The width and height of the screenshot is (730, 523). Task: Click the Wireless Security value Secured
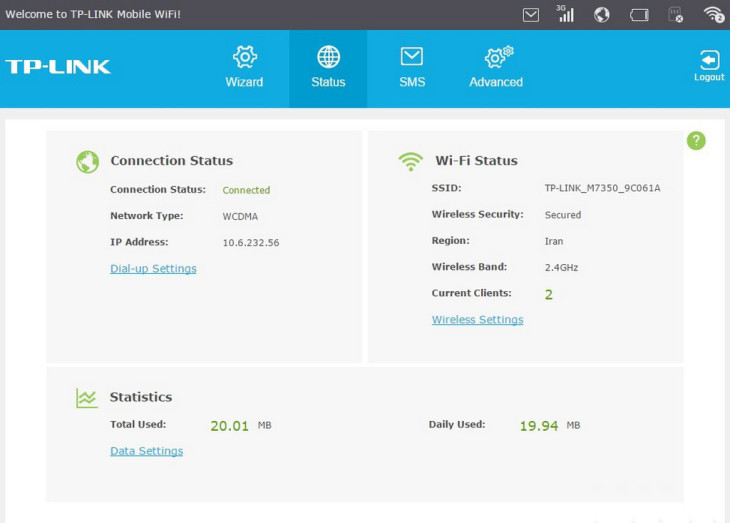[563, 215]
